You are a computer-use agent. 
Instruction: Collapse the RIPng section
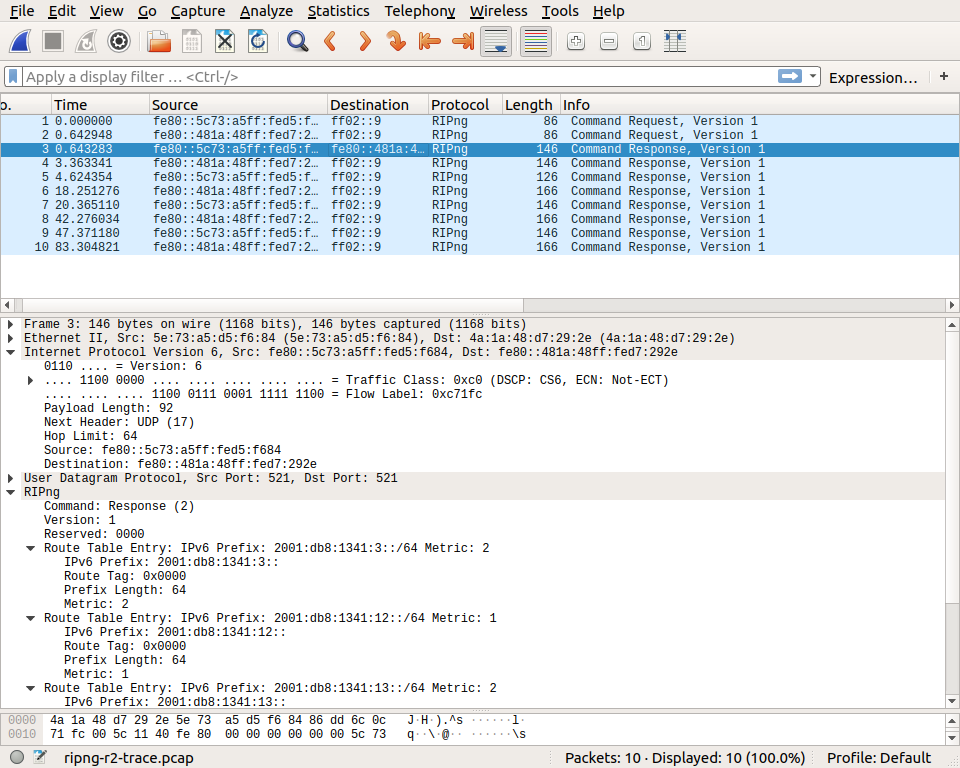pyautogui.click(x=10, y=492)
